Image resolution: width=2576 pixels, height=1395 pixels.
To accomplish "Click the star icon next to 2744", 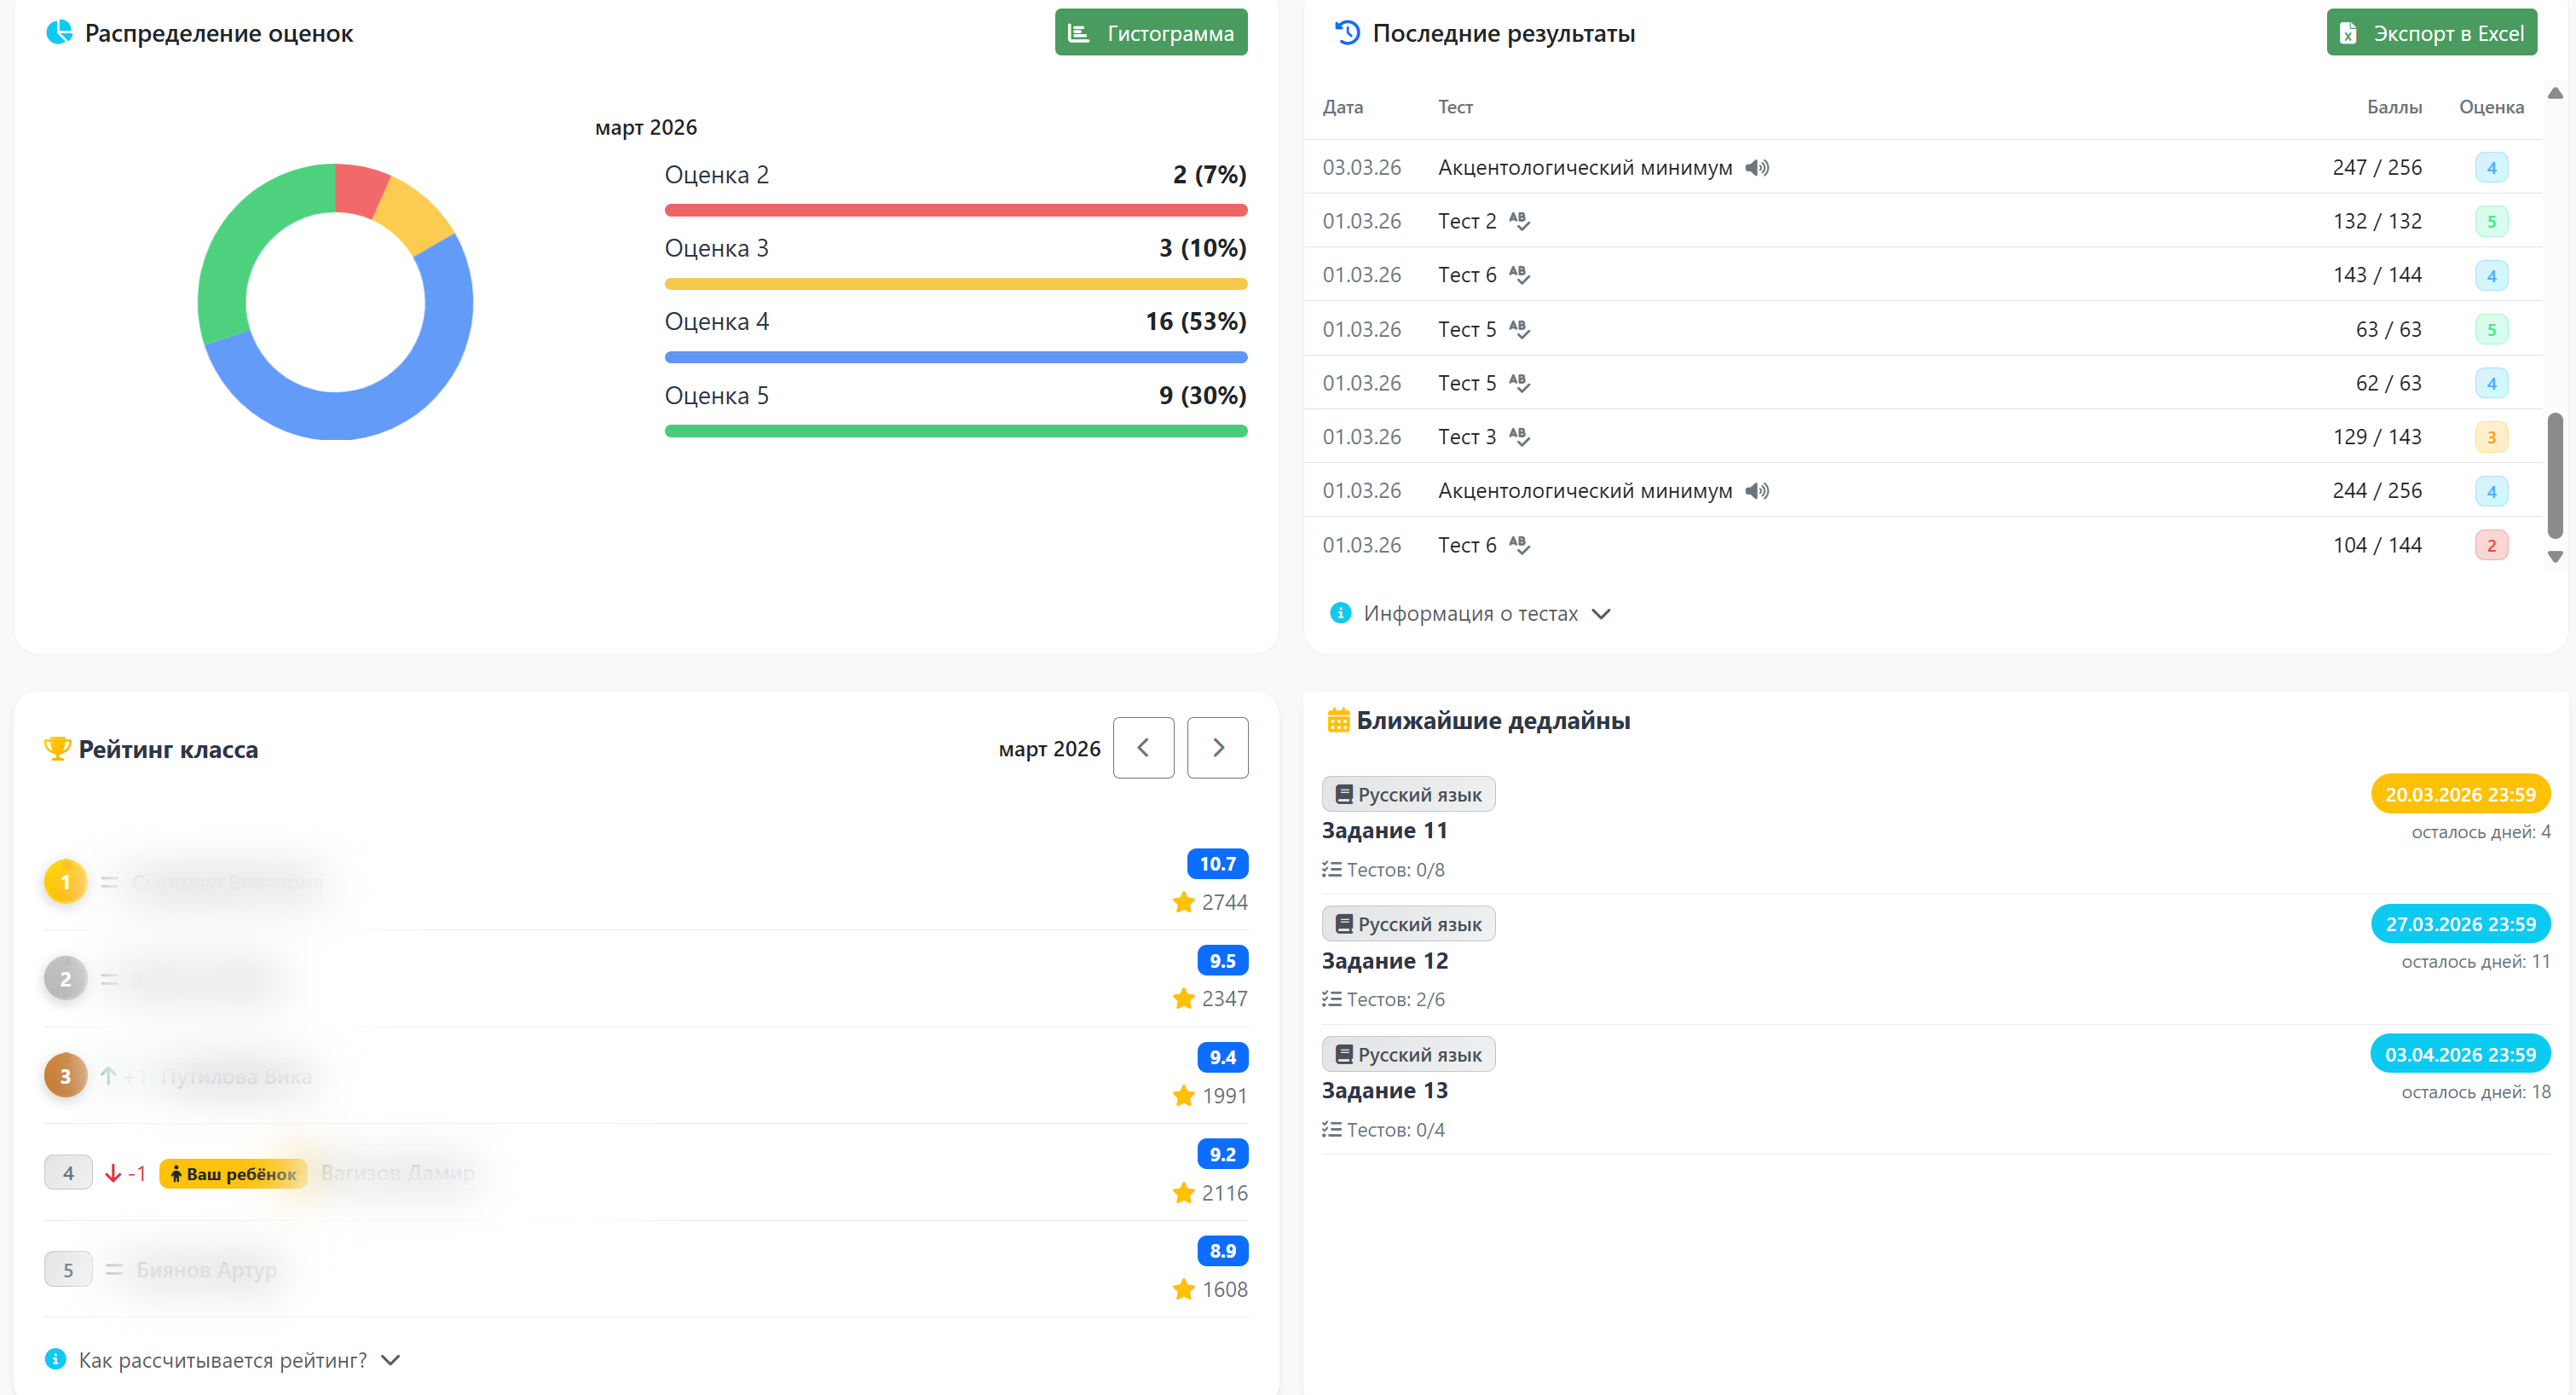I will (1183, 902).
